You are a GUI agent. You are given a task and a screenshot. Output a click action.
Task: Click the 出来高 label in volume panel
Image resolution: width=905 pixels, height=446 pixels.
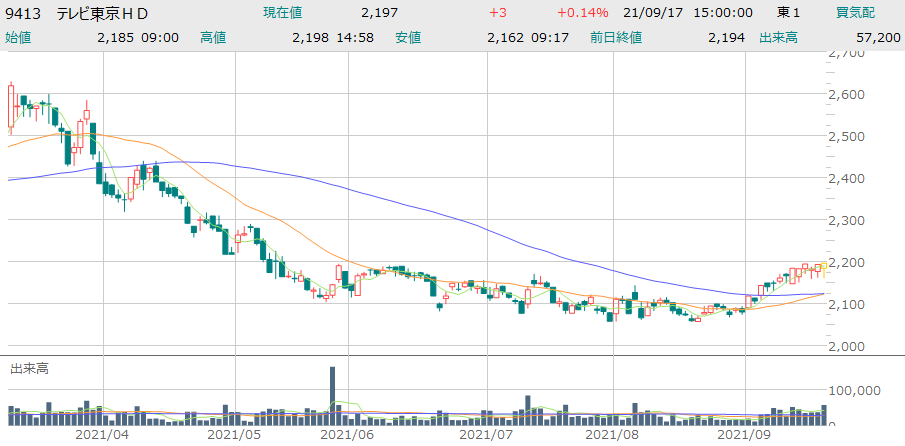[x=28, y=369]
